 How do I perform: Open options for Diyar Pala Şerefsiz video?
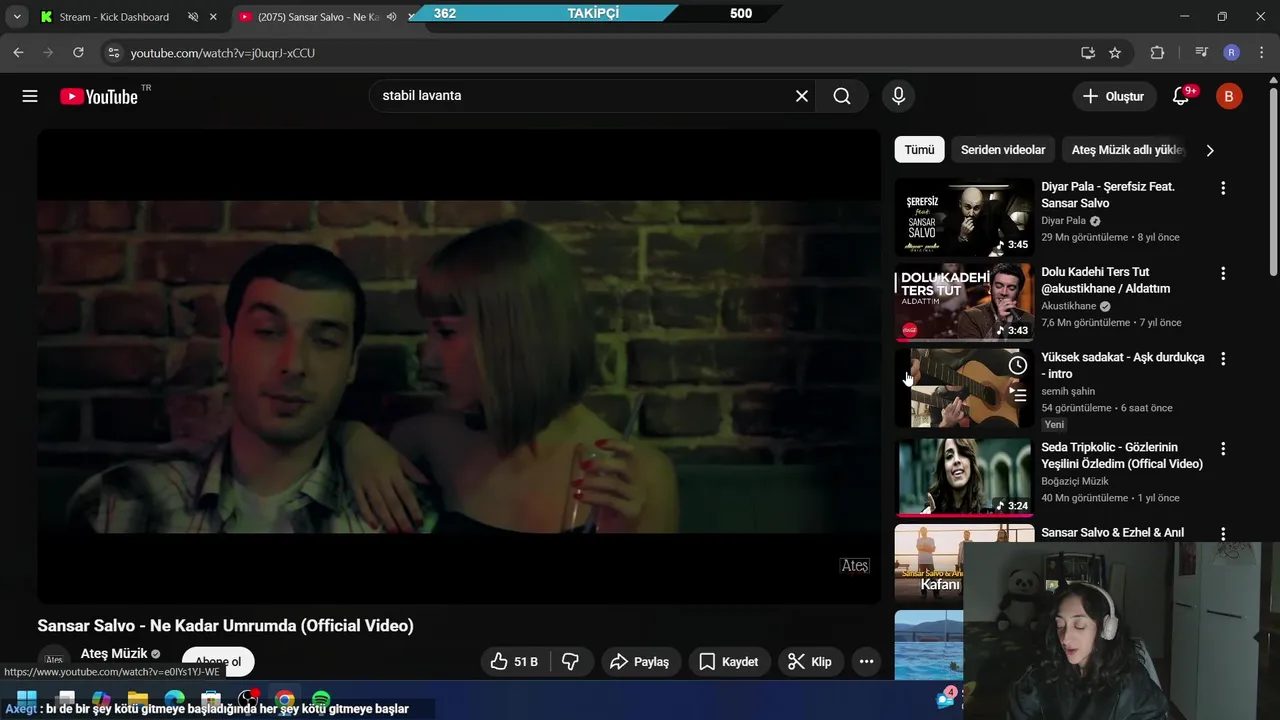(x=1222, y=188)
